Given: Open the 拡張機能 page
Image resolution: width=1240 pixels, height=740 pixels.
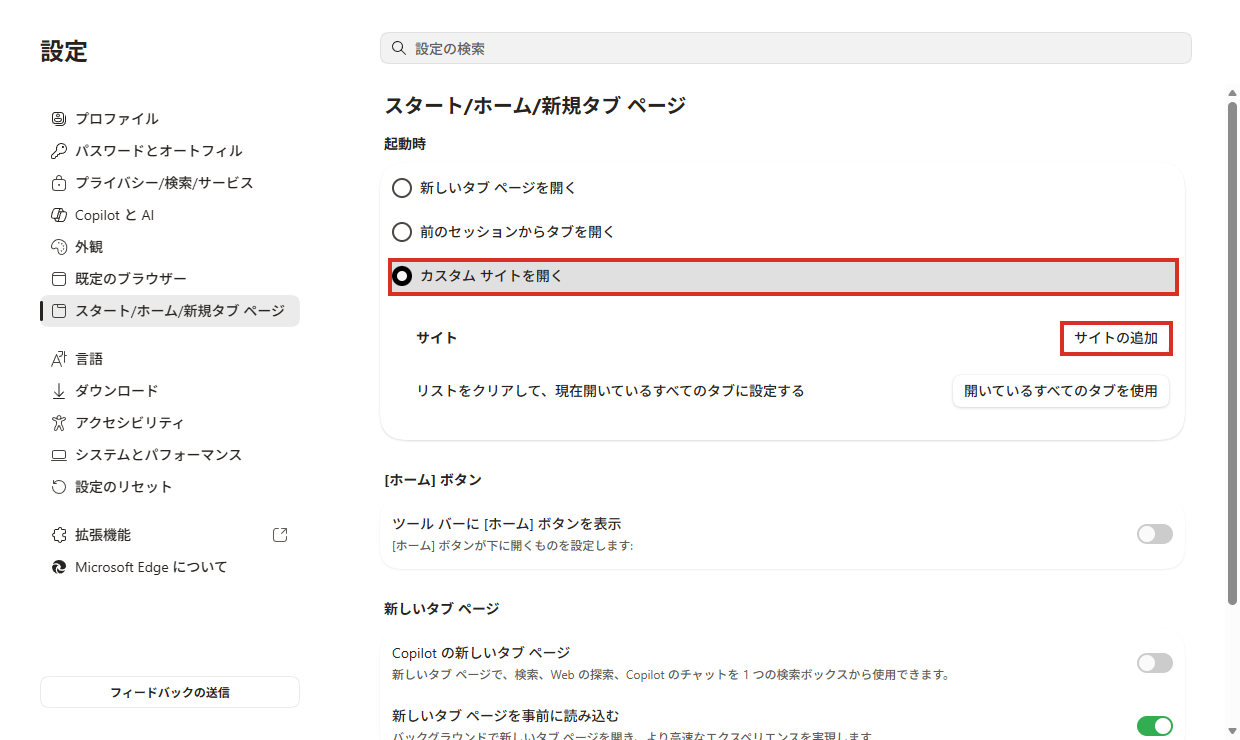Looking at the screenshot, I should [x=170, y=535].
